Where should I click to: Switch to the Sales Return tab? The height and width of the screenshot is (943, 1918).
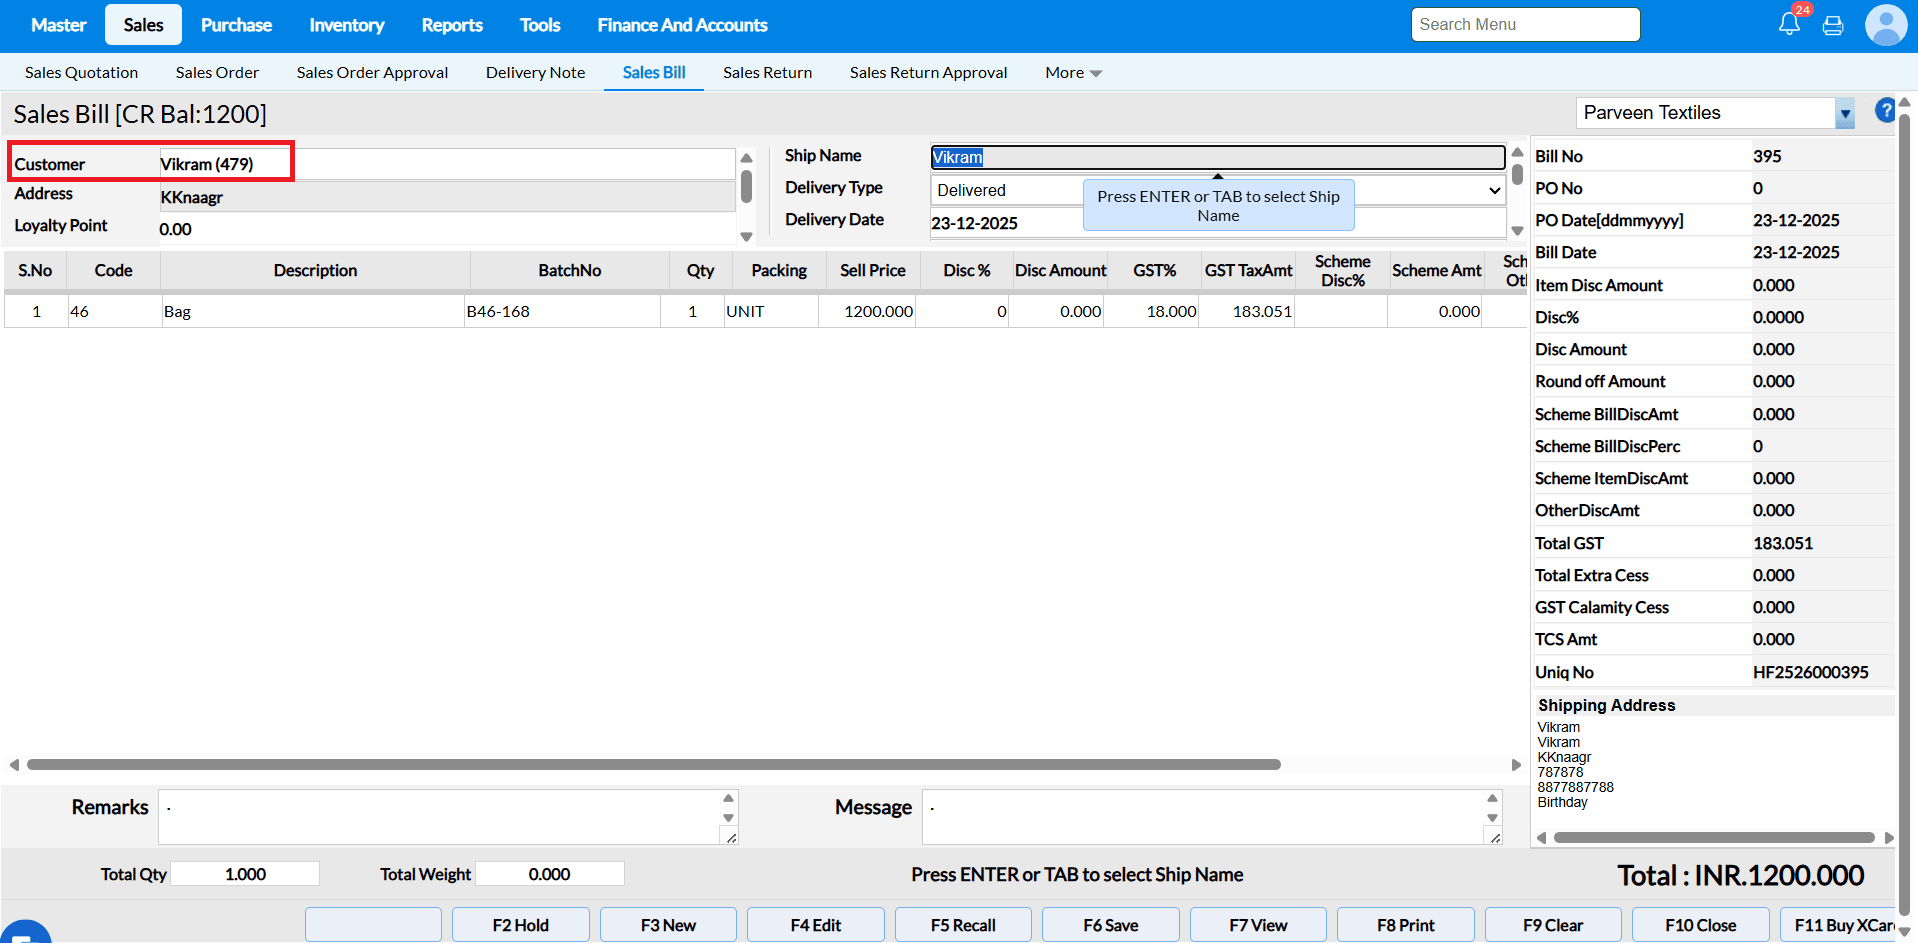click(767, 73)
